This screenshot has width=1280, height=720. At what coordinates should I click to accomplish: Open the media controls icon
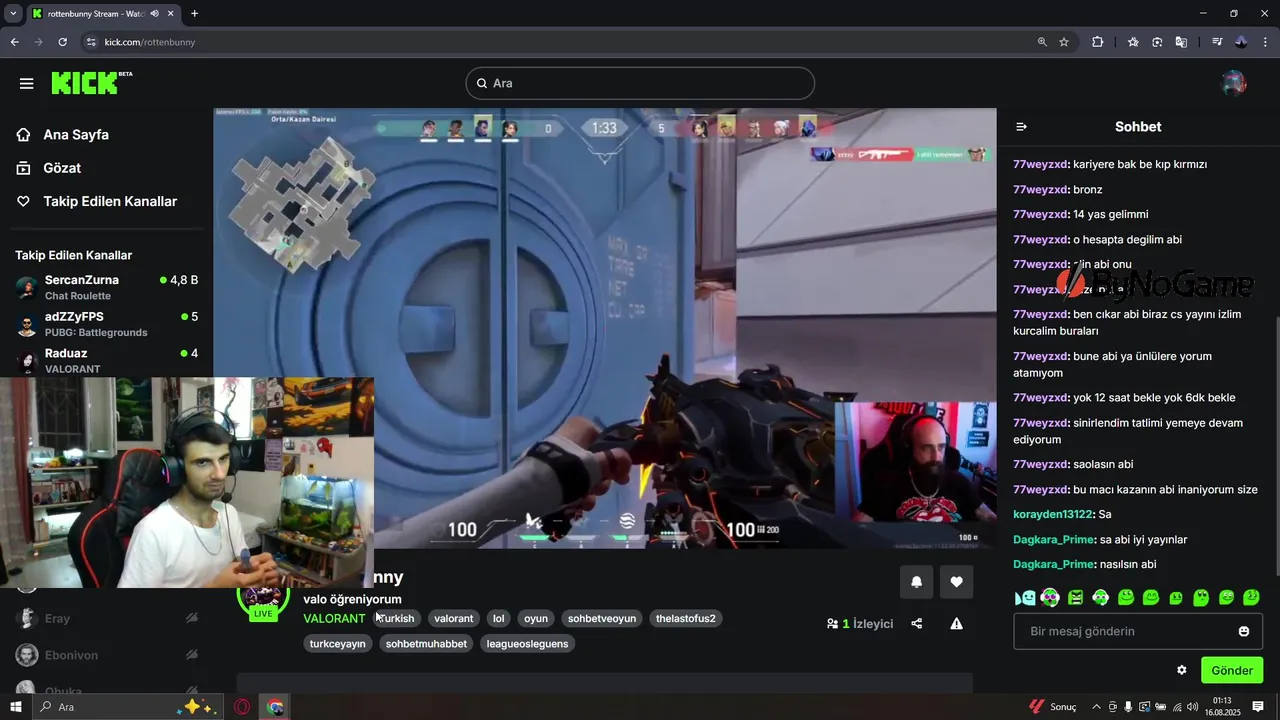[x=1217, y=42]
